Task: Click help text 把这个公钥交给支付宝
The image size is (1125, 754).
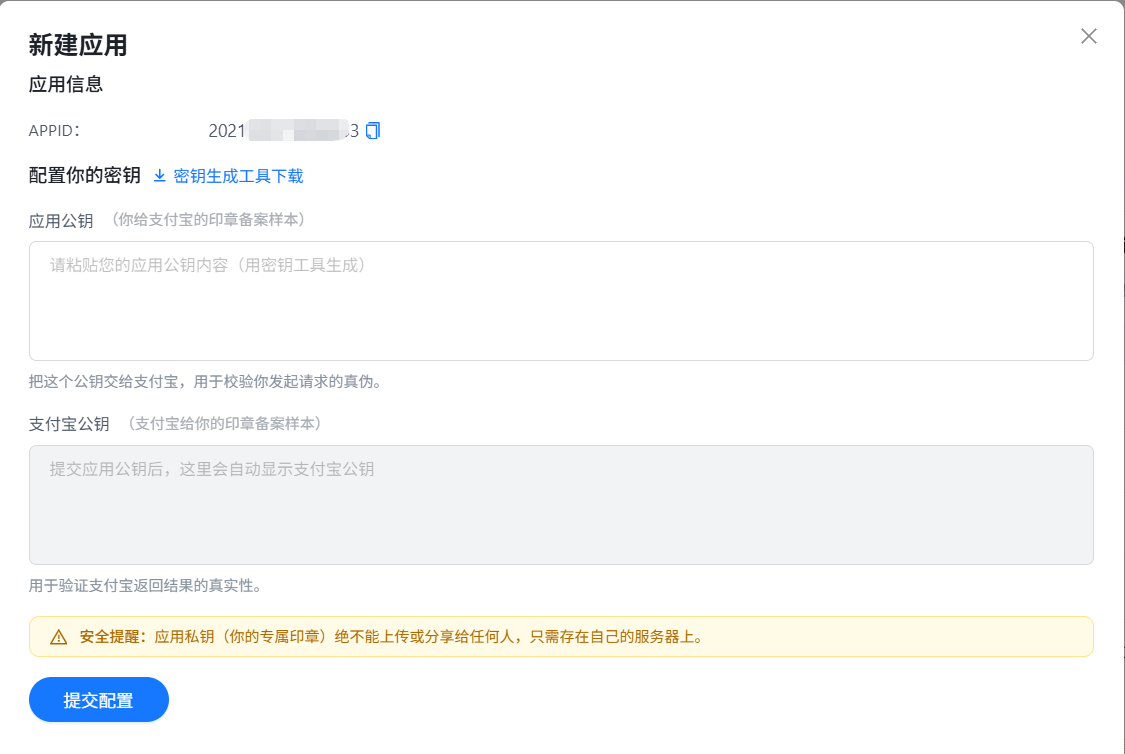Action: click(209, 382)
